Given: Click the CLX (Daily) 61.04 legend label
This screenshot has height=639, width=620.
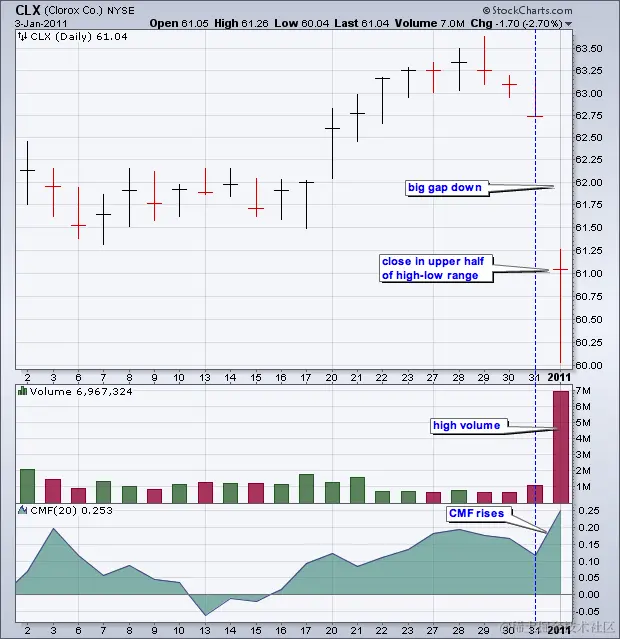Looking at the screenshot, I should click(79, 37).
